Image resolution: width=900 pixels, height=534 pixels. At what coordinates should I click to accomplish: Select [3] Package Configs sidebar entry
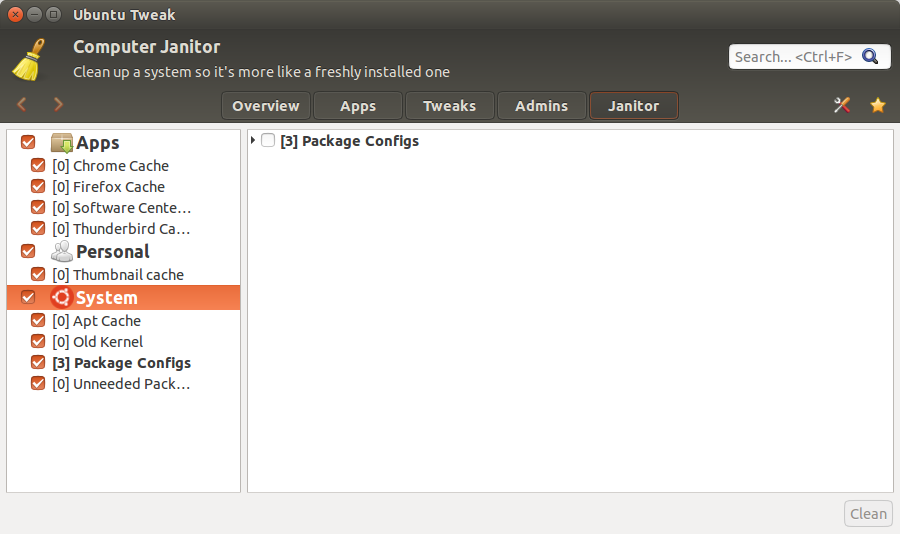122,363
